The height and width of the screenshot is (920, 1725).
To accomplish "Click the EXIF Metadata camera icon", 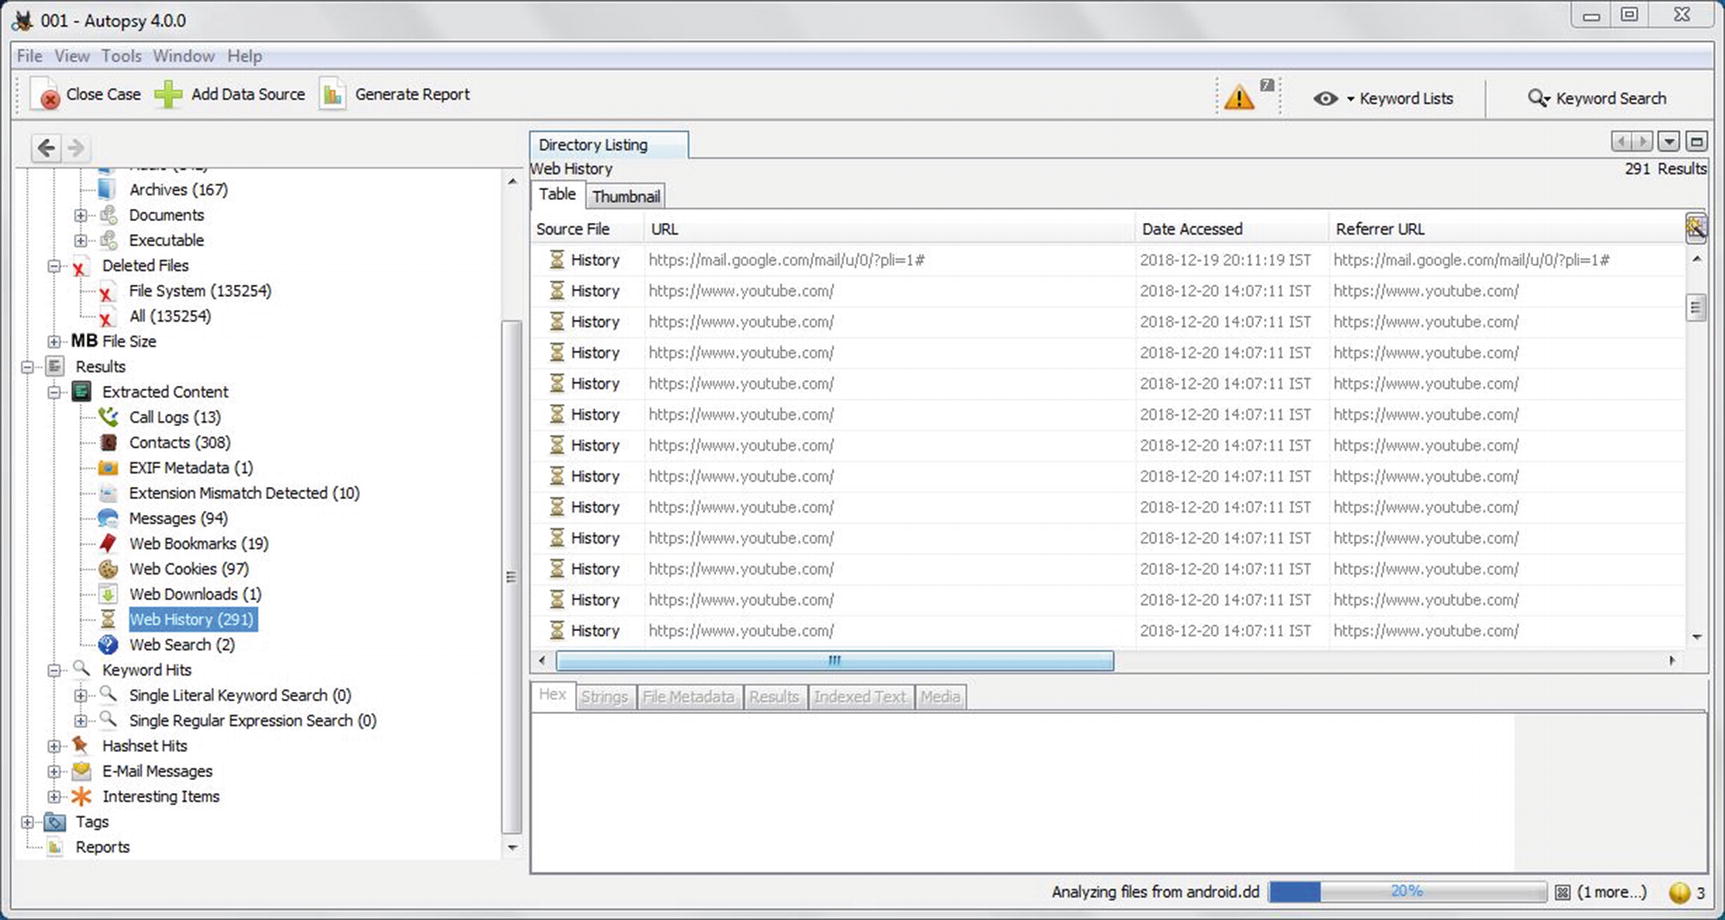I will [108, 467].
